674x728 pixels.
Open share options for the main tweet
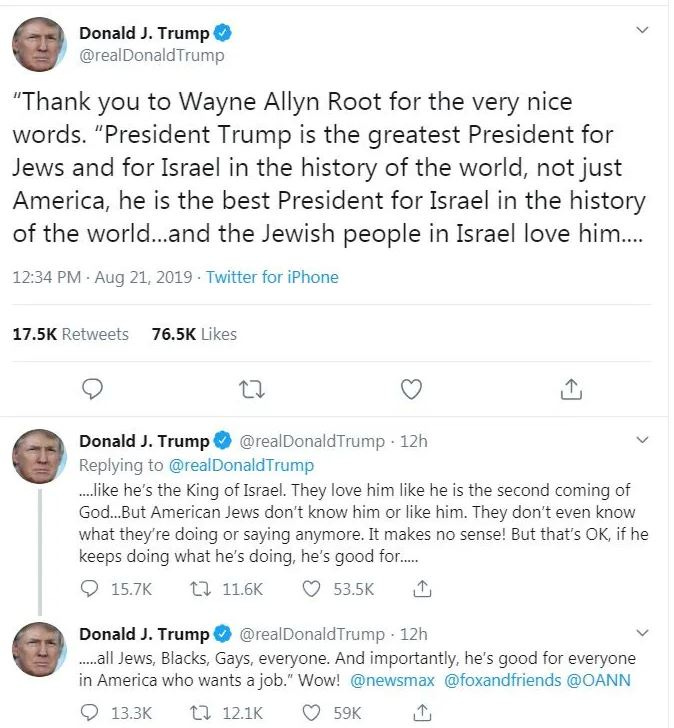tap(571, 389)
